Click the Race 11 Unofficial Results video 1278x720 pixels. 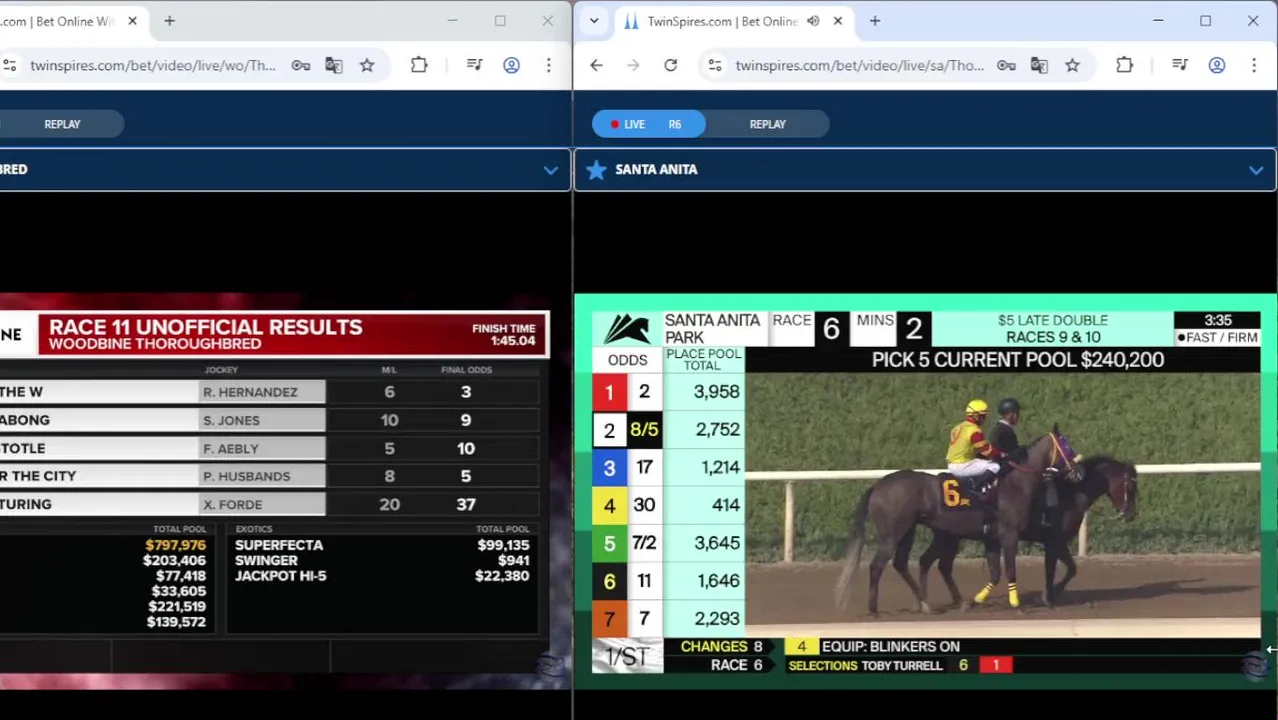click(274, 491)
